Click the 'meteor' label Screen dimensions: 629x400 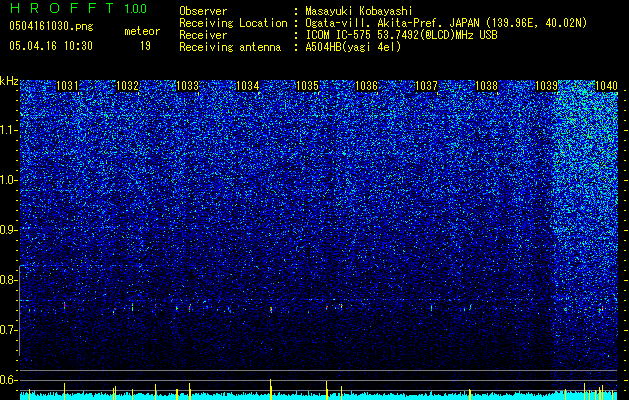point(142,31)
